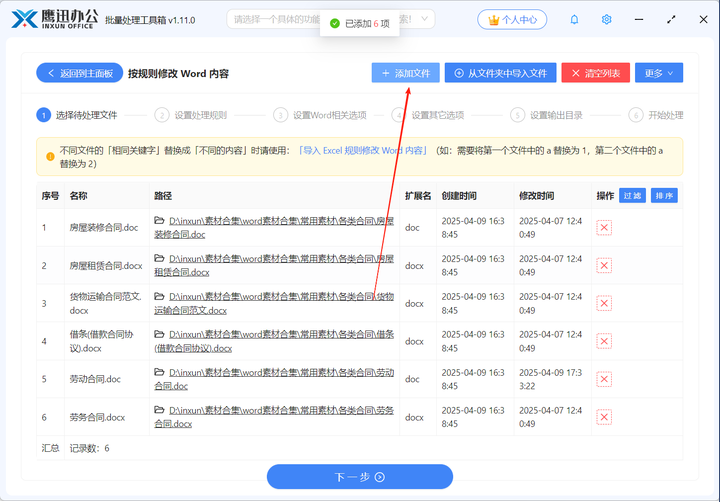Image resolution: width=720 pixels, height=504 pixels.
Task: Restore window size with diagonal arrow button
Action: point(671,19)
